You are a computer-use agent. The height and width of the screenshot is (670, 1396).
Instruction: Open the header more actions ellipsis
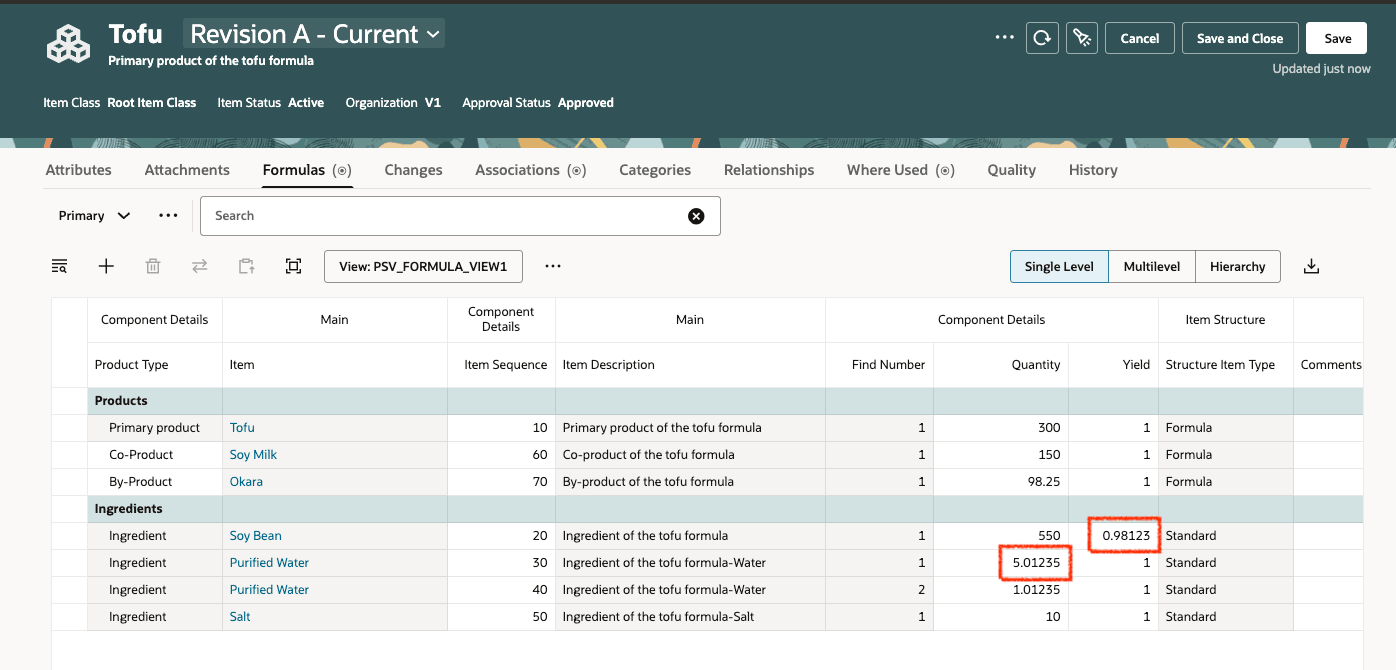point(1005,38)
